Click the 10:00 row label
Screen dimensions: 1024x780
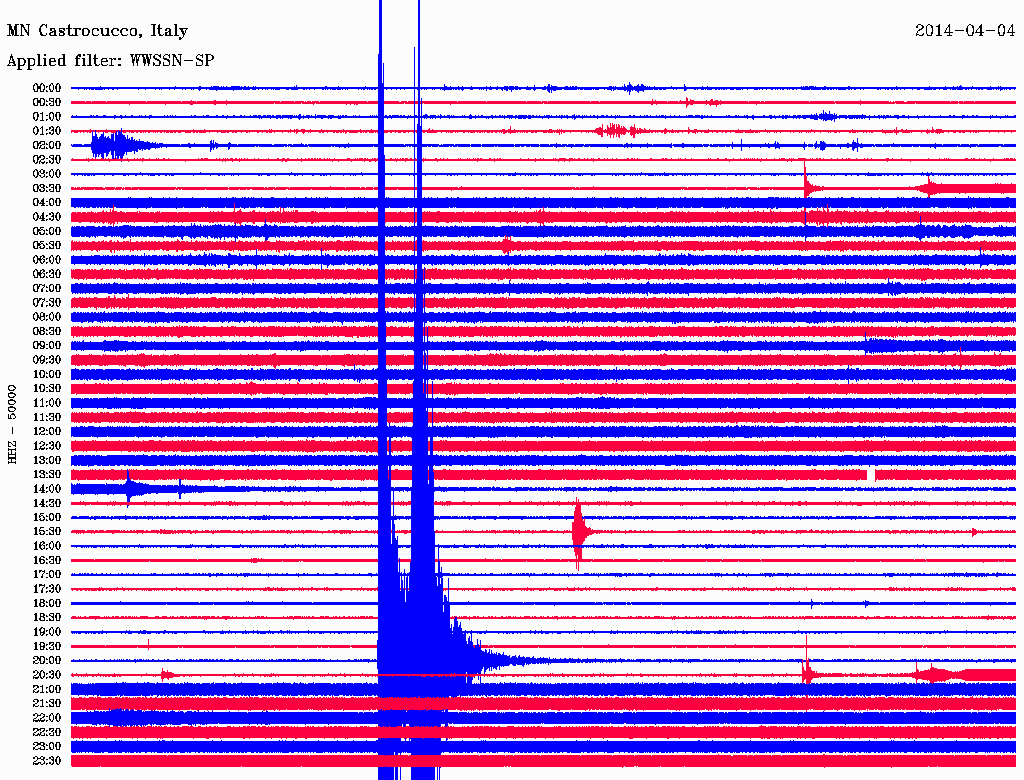pos(47,374)
